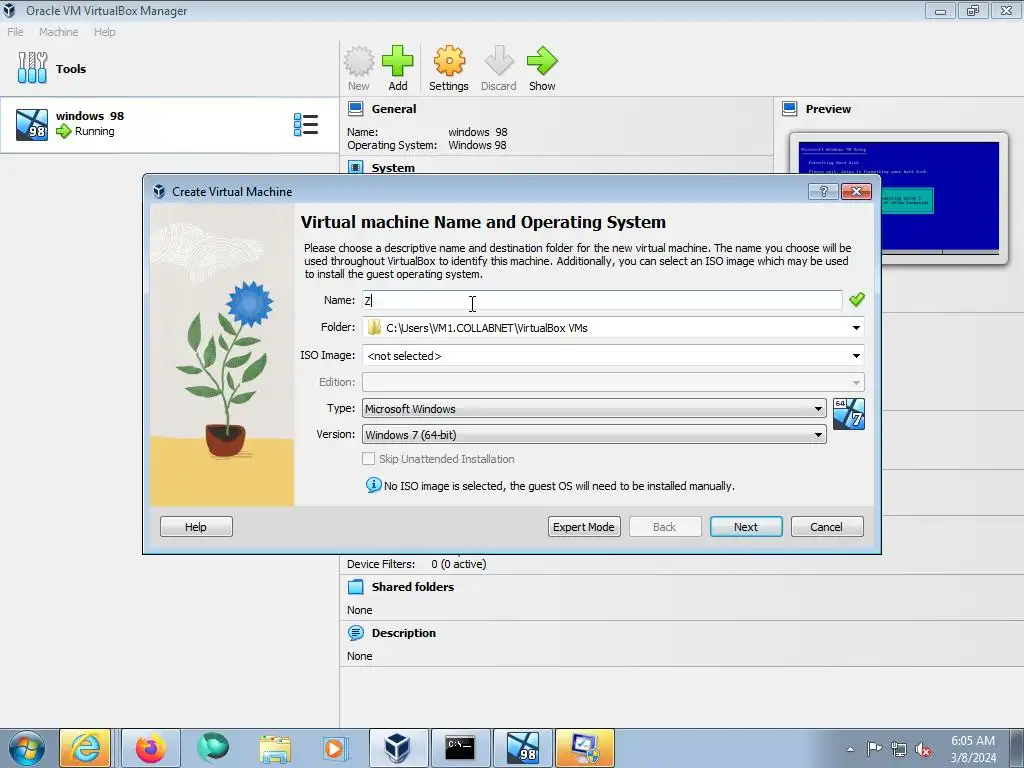
Task: Open the Windows Start button
Action: point(27,748)
